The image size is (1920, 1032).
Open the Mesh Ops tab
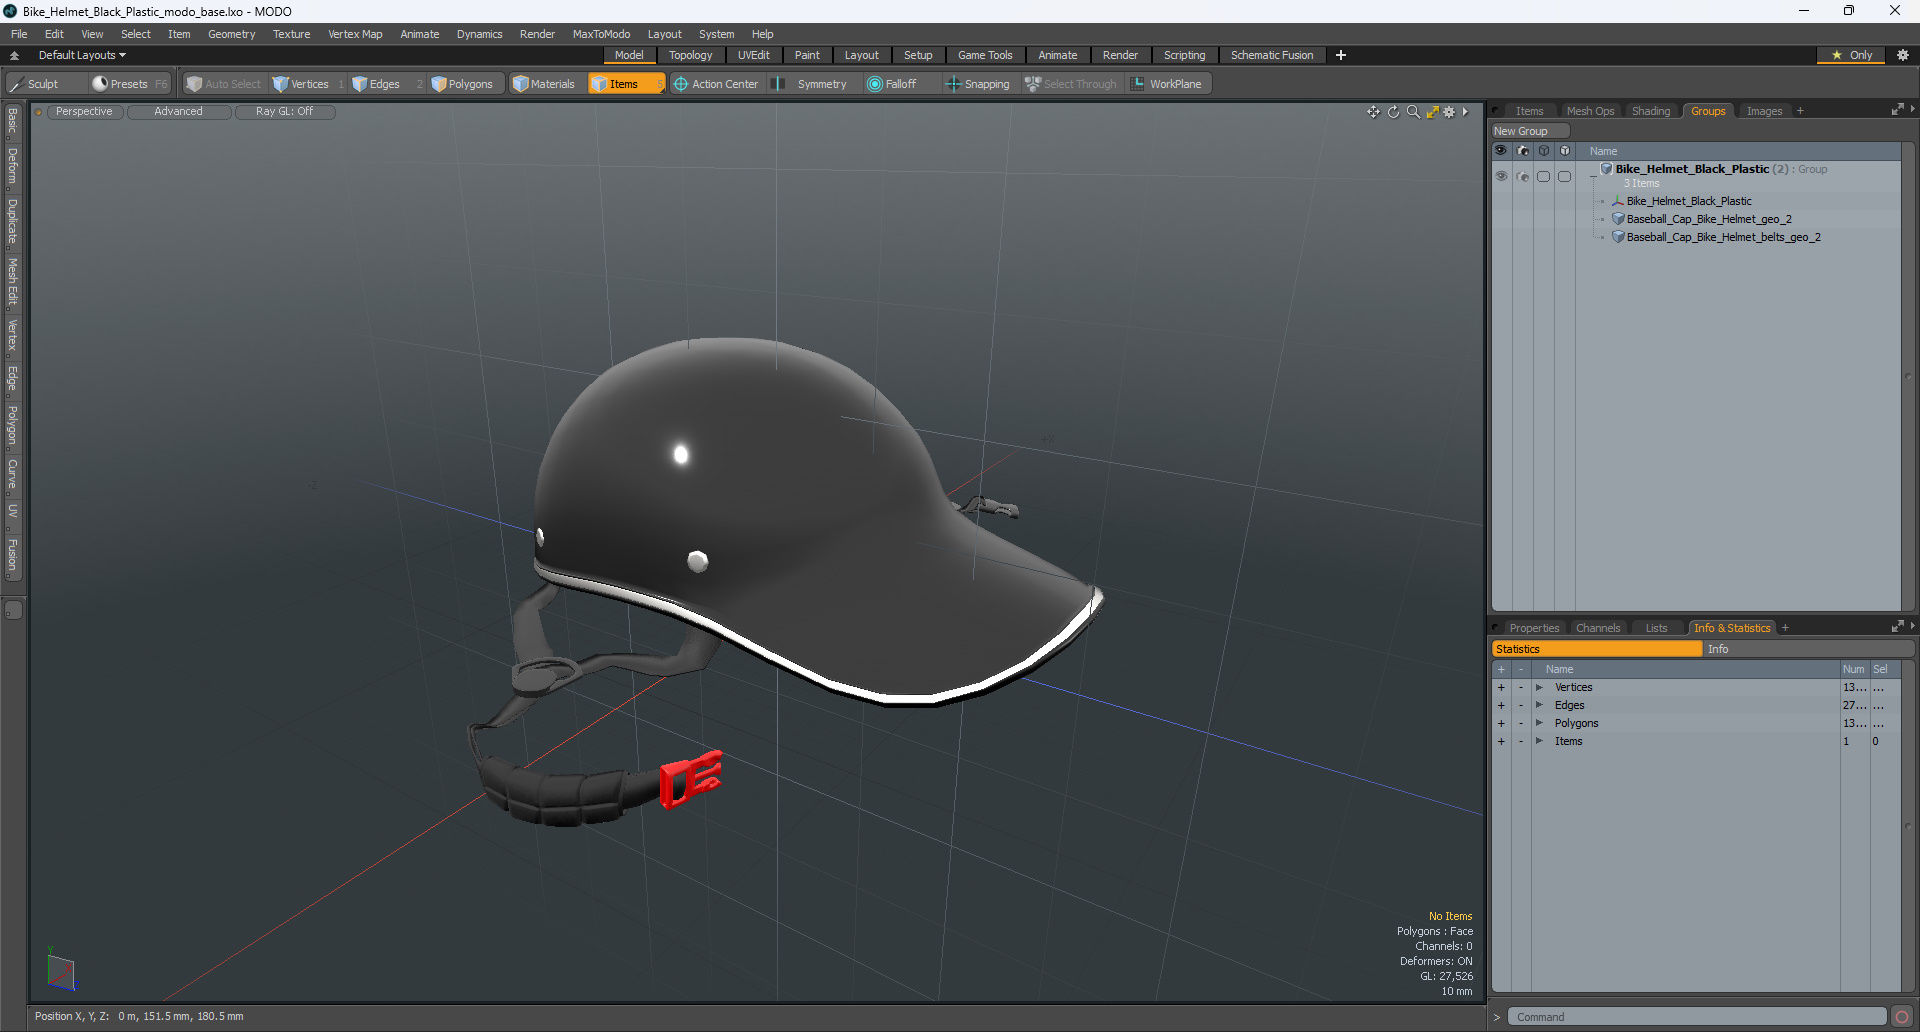pos(1590,111)
